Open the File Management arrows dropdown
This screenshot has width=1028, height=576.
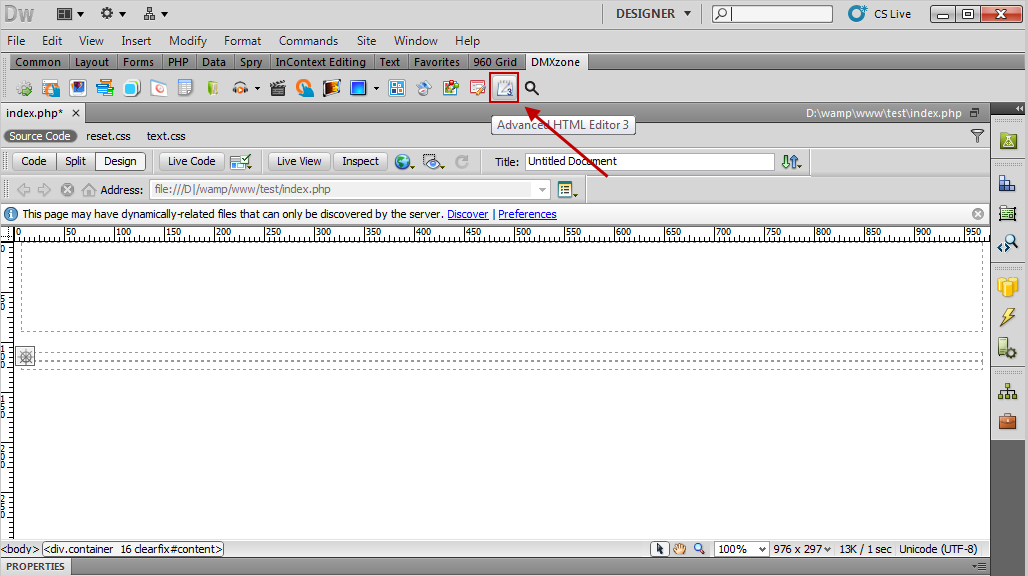(791, 162)
